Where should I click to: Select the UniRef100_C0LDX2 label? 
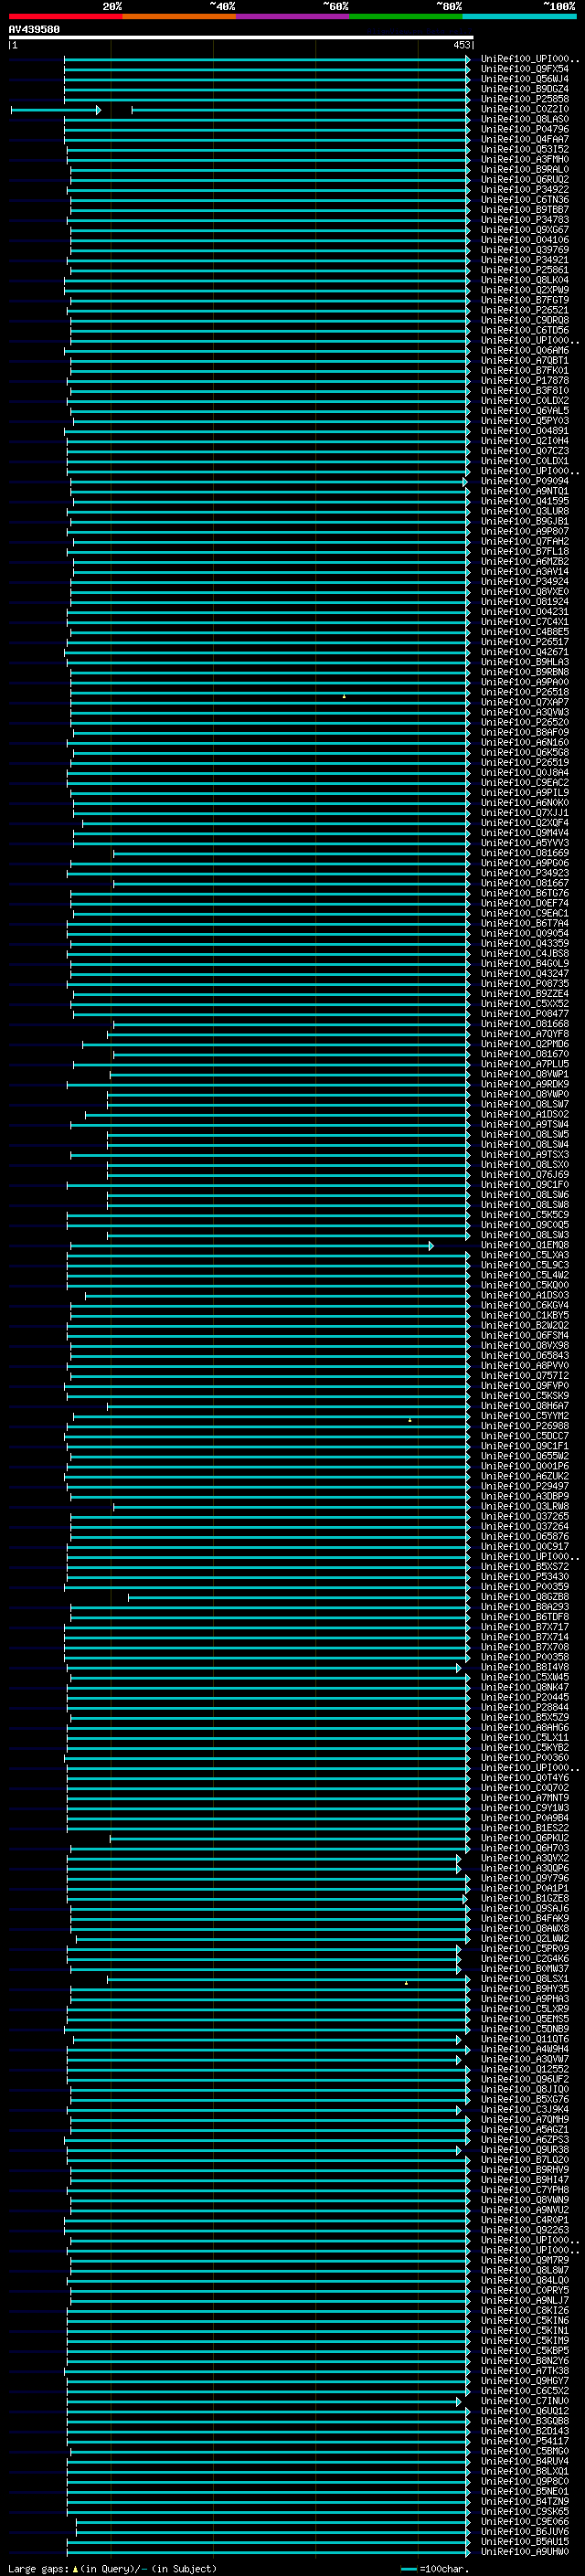pos(524,401)
